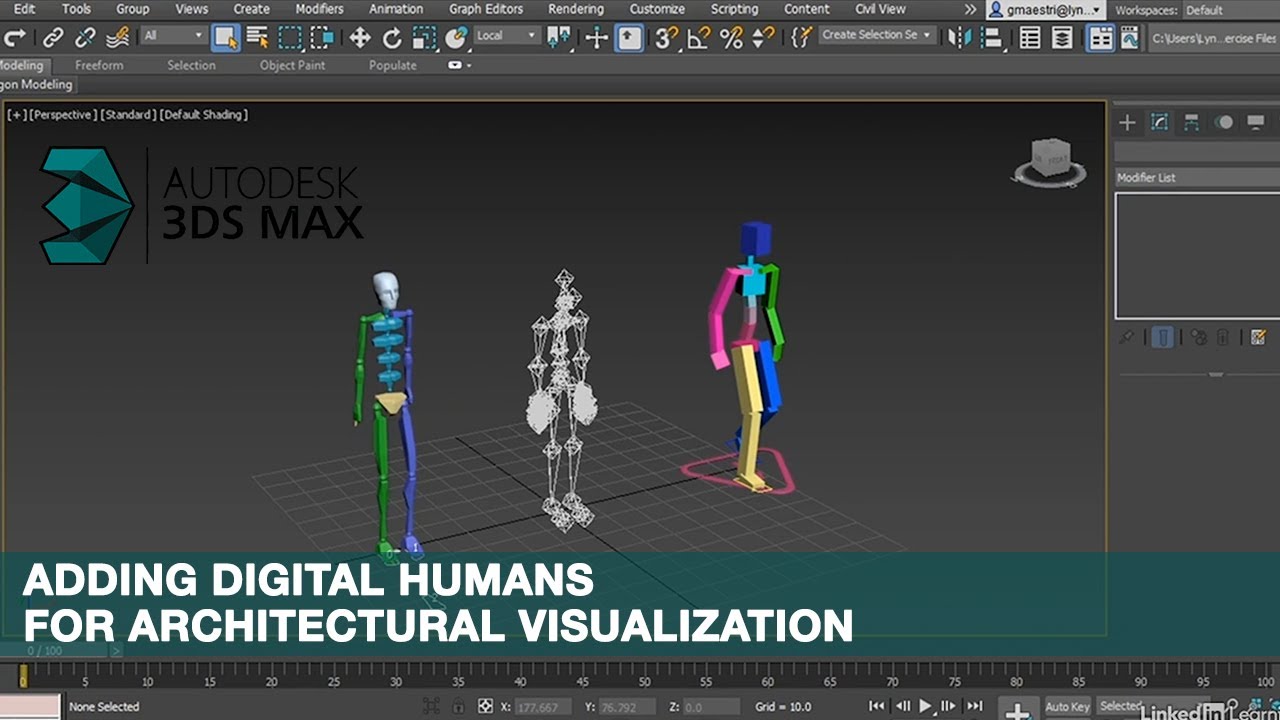The image size is (1280, 720).
Task: Open the gmaestri account dropdown
Action: click(1046, 10)
